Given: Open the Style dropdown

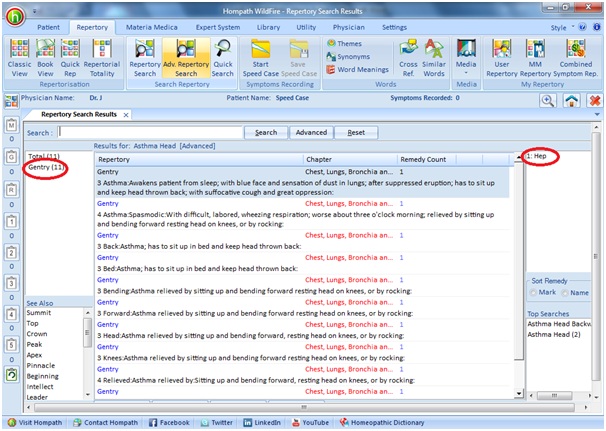Looking at the screenshot, I should pyautogui.click(x=562, y=28).
